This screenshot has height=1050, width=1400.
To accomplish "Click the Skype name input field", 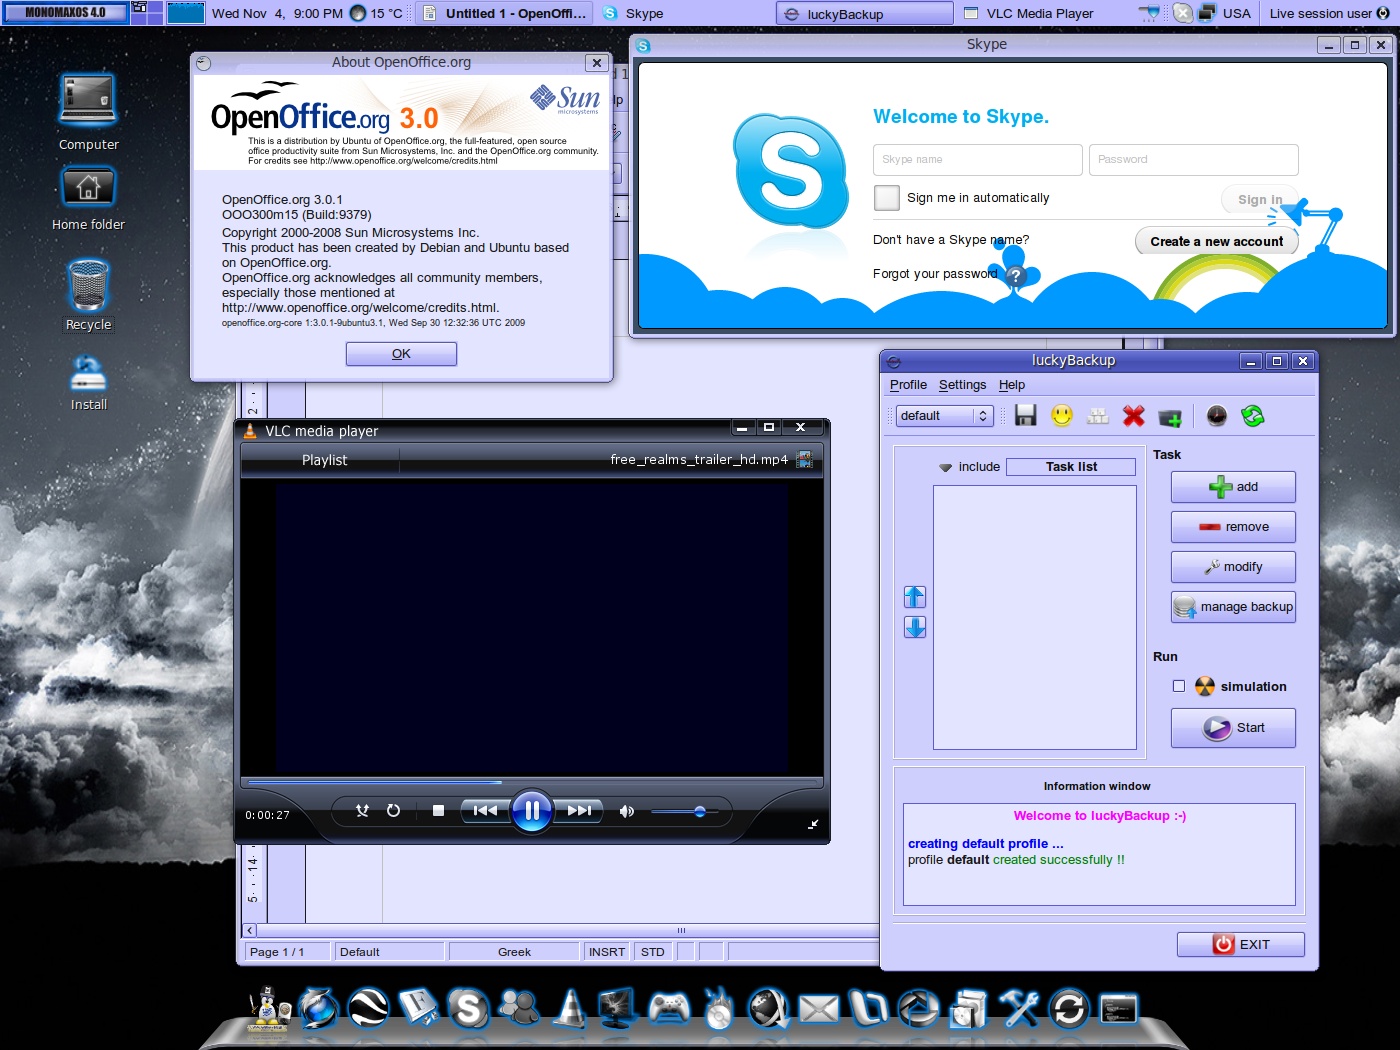I will pyautogui.click(x=978, y=160).
